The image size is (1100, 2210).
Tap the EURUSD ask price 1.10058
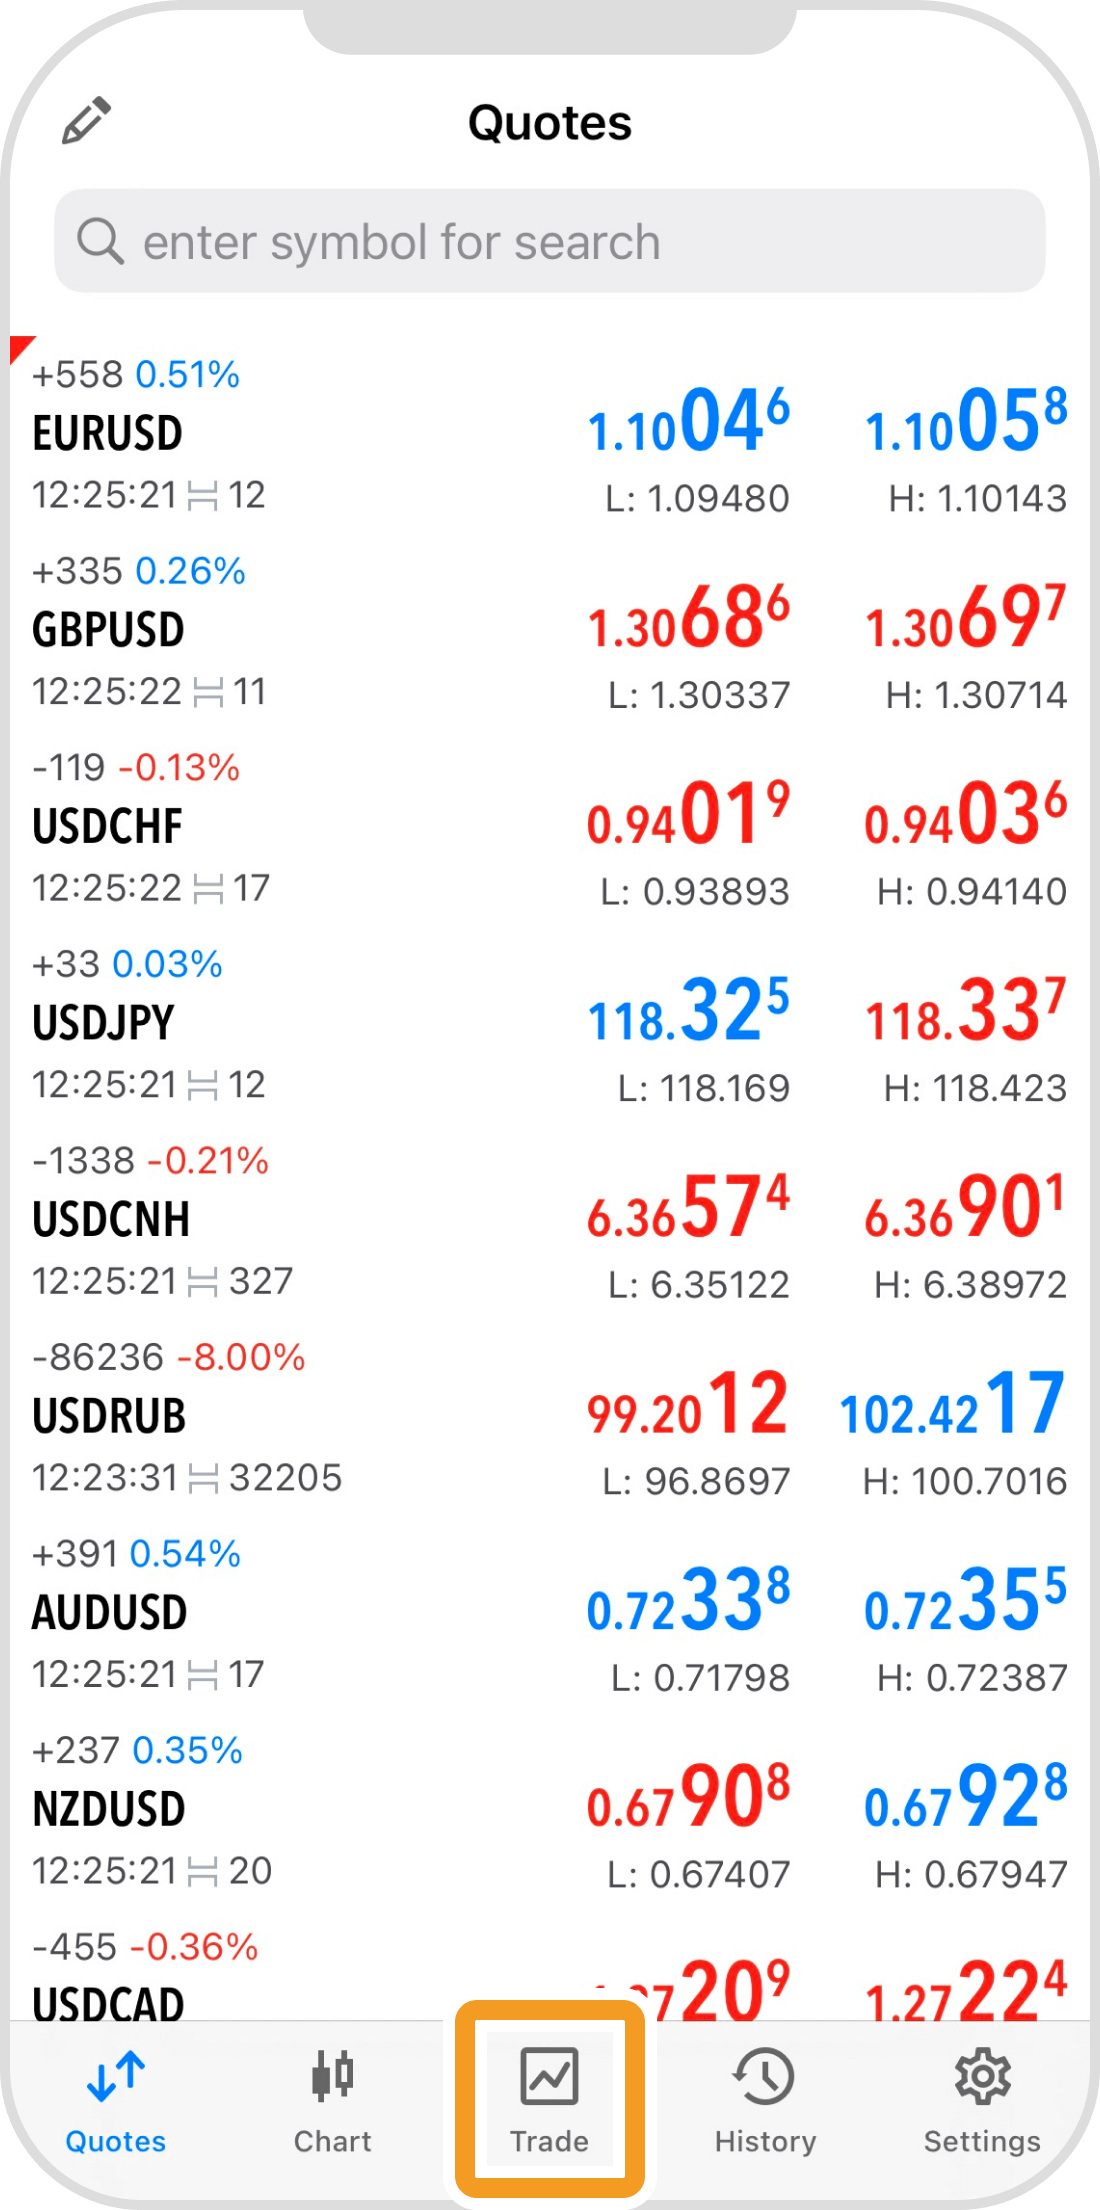click(x=965, y=421)
